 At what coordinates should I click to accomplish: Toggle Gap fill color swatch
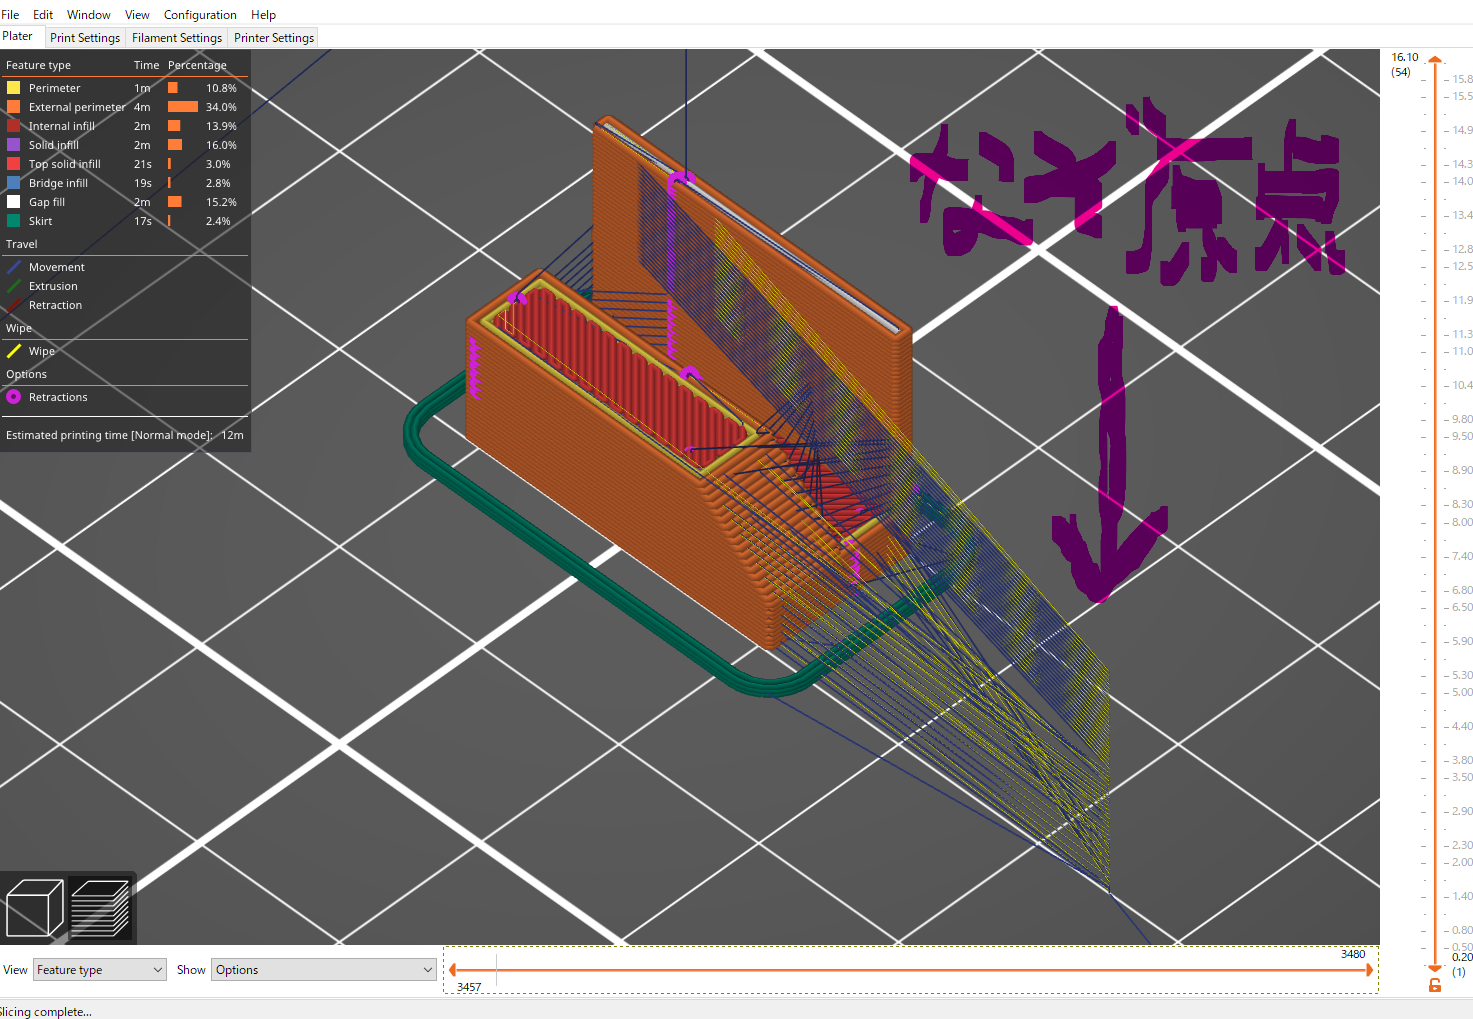(14, 202)
